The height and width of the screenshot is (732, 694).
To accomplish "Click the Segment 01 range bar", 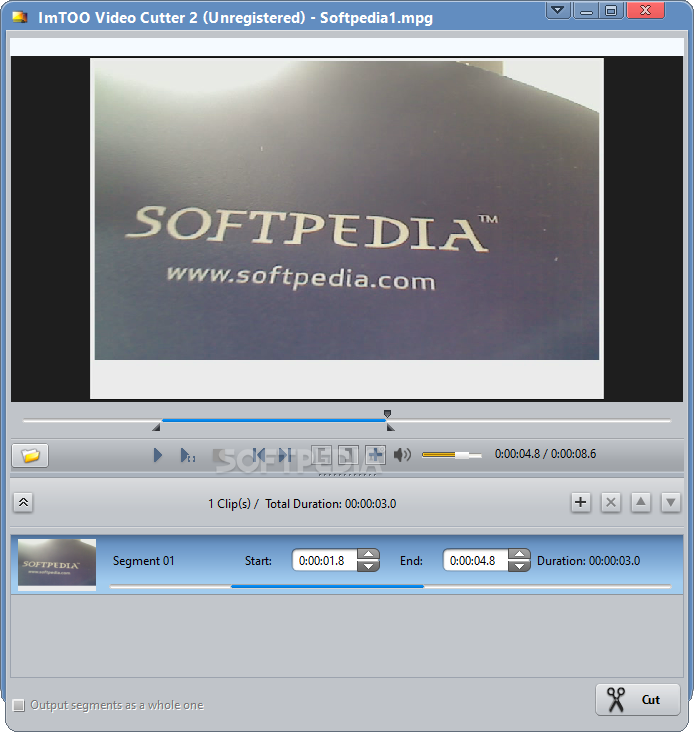I will tap(390, 586).
